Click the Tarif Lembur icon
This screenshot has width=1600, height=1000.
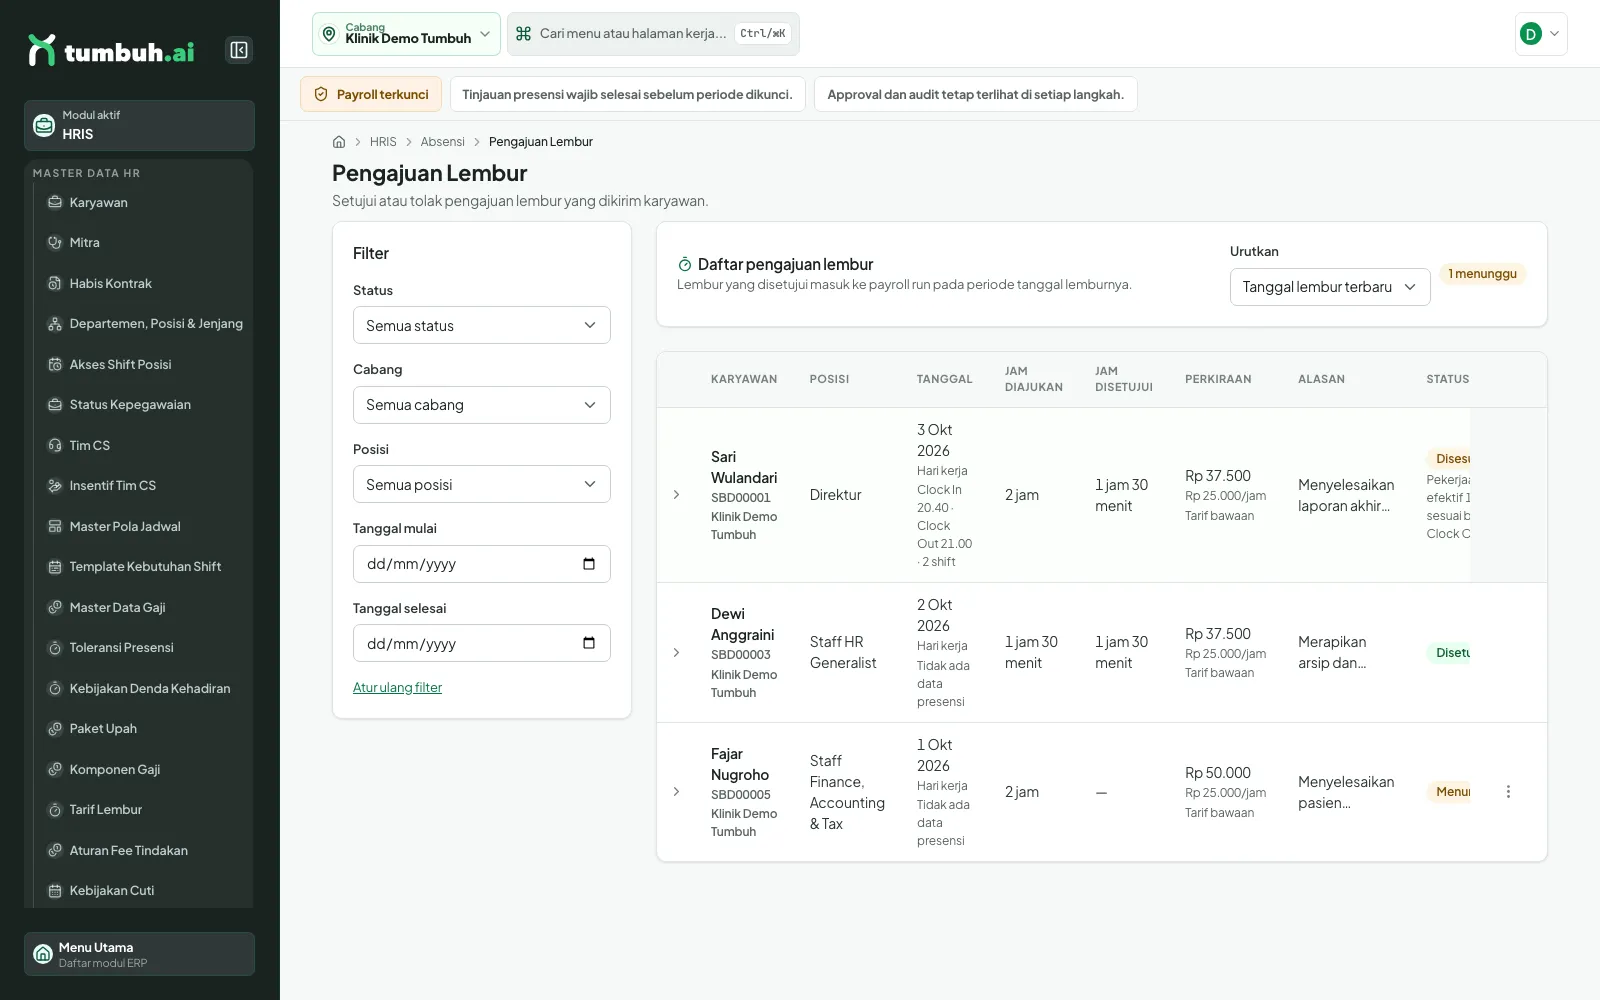pos(55,809)
